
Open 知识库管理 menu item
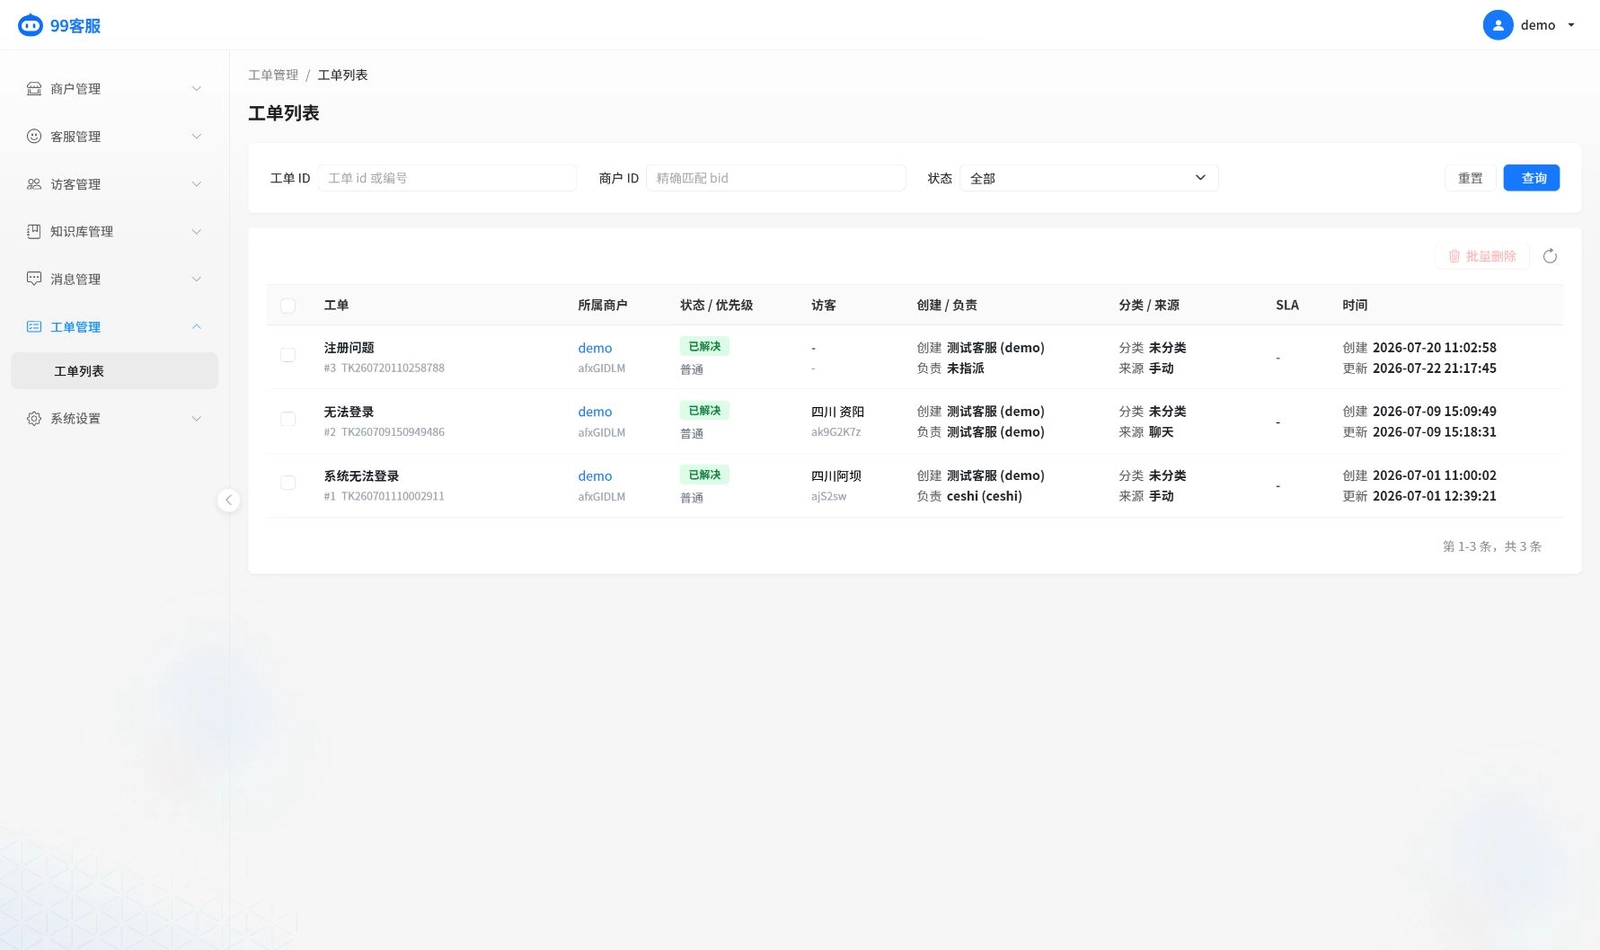[x=114, y=231]
